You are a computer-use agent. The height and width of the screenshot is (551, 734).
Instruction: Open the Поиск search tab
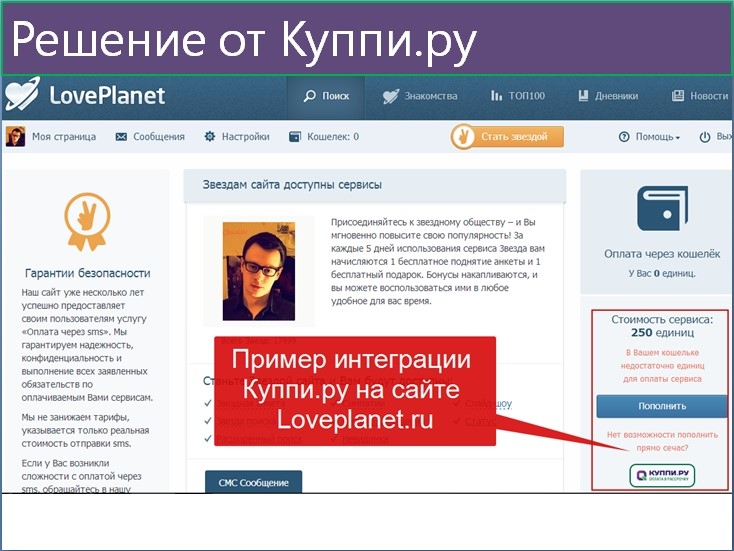326,96
